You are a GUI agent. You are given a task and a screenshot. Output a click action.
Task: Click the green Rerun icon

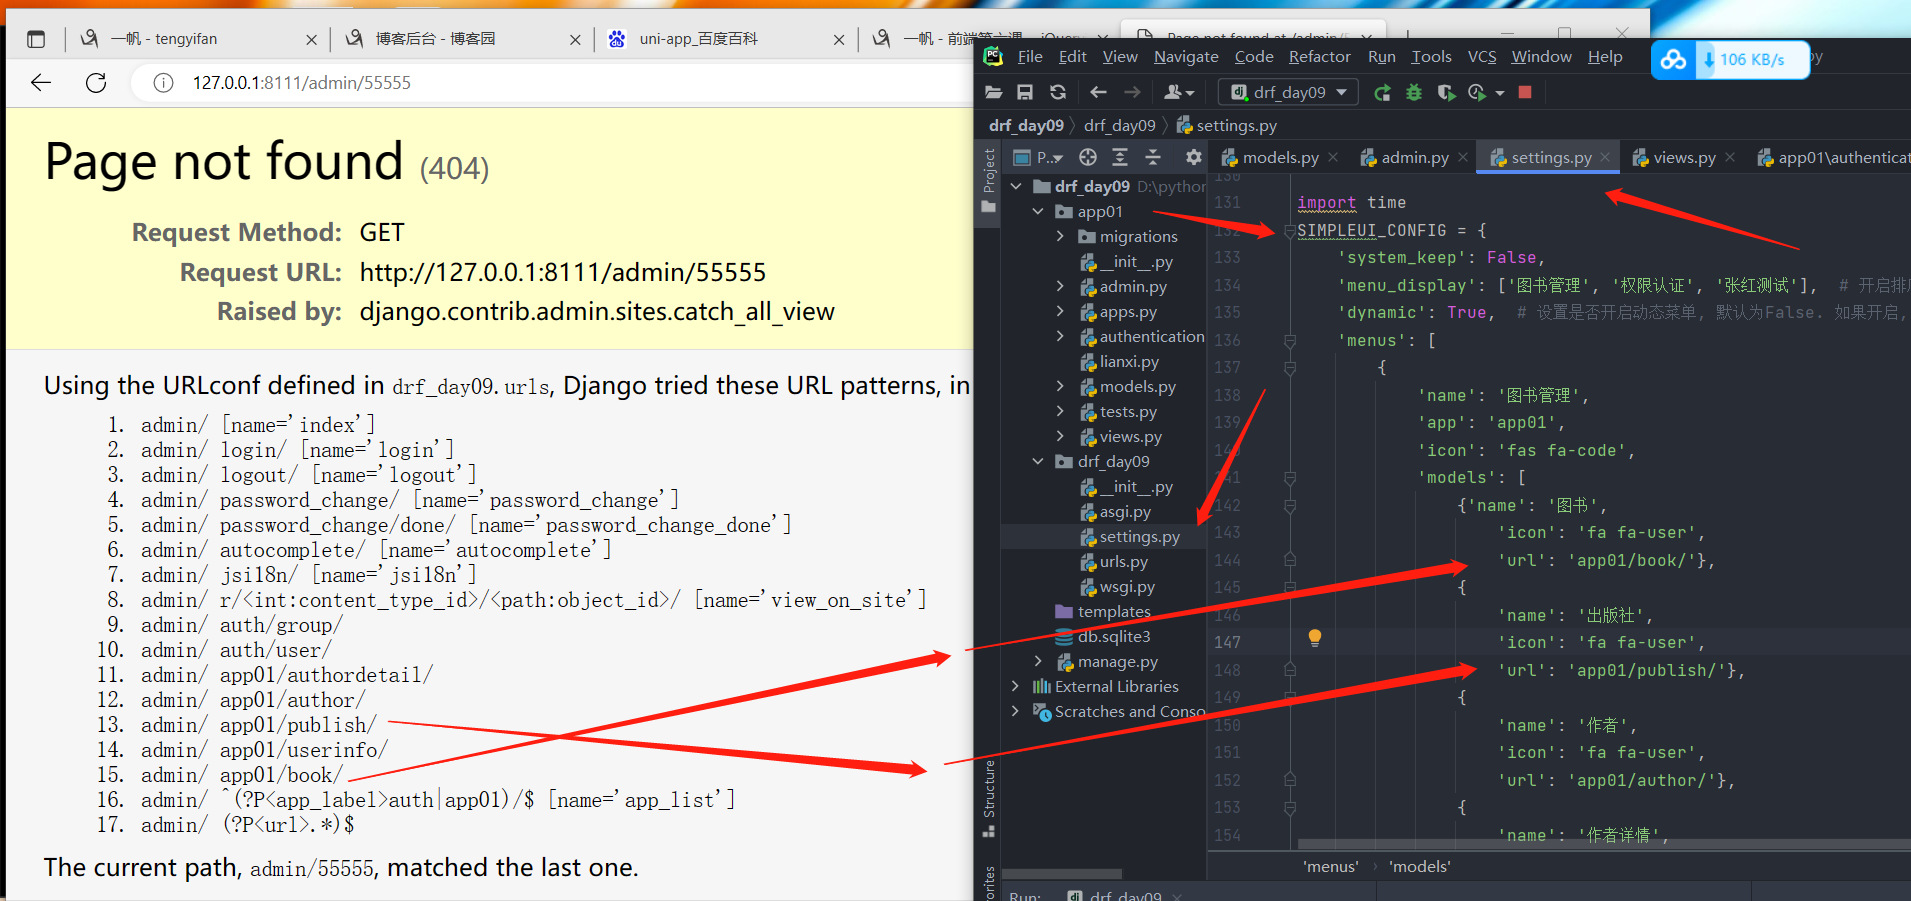pos(1382,93)
